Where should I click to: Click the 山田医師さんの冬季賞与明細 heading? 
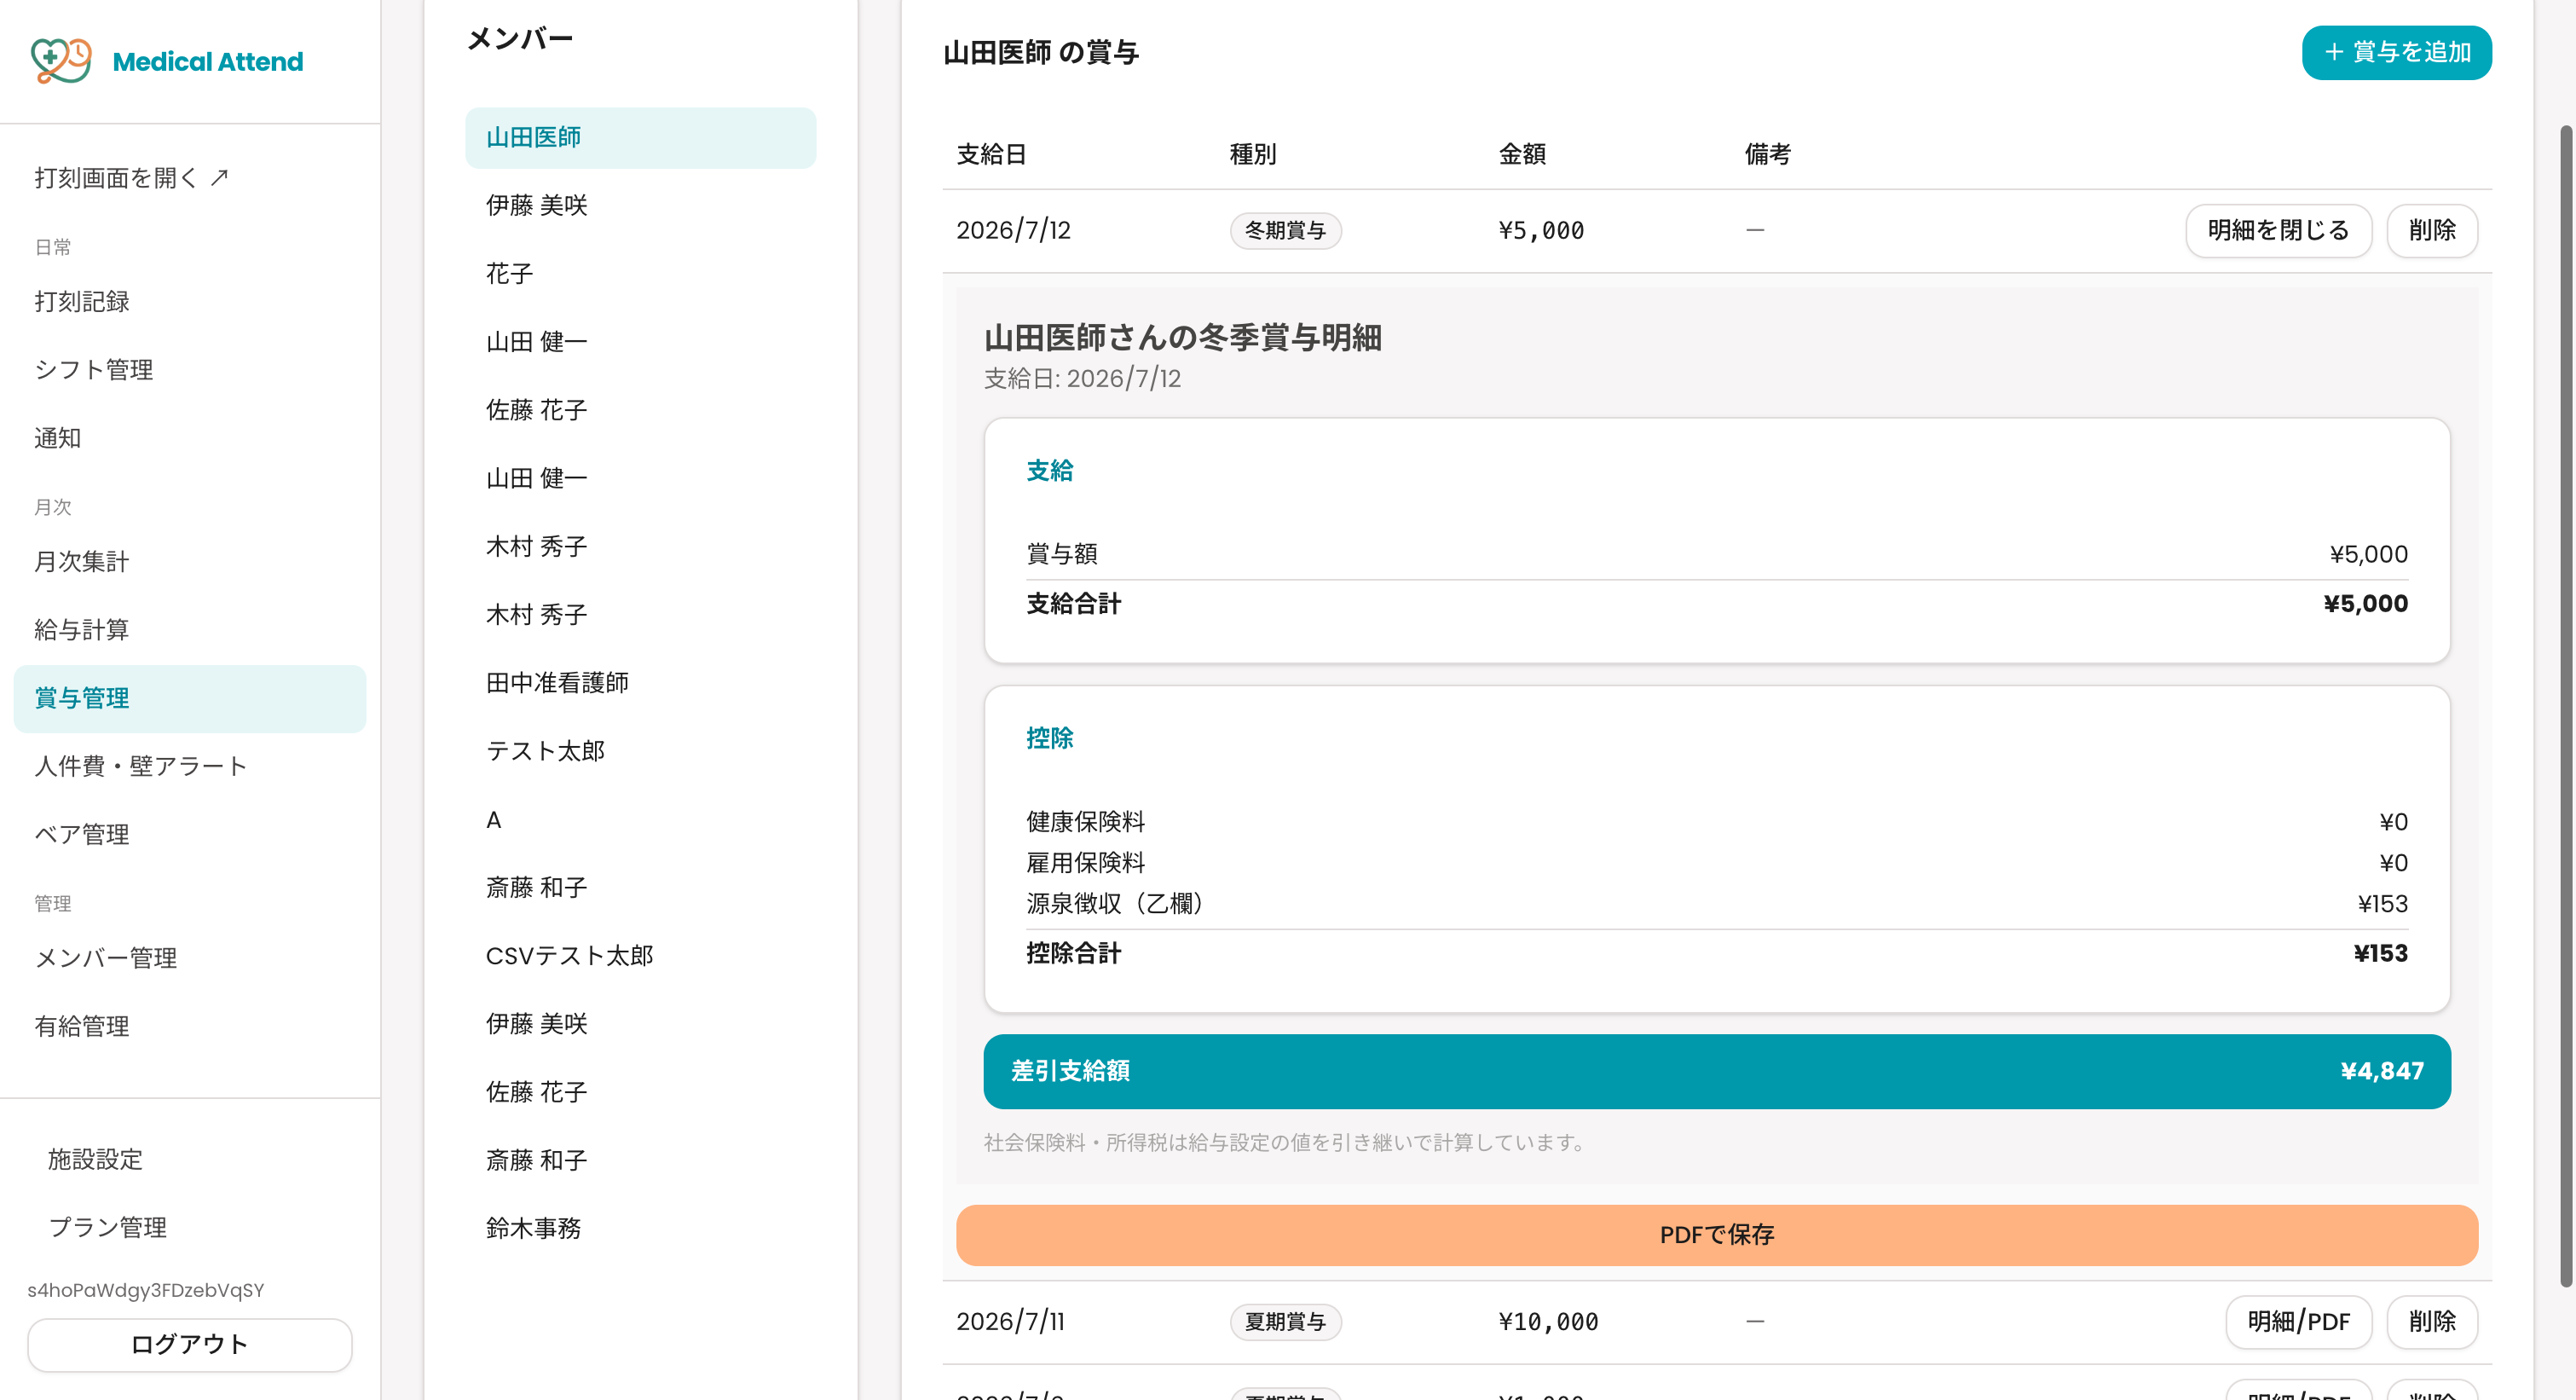click(x=1182, y=337)
